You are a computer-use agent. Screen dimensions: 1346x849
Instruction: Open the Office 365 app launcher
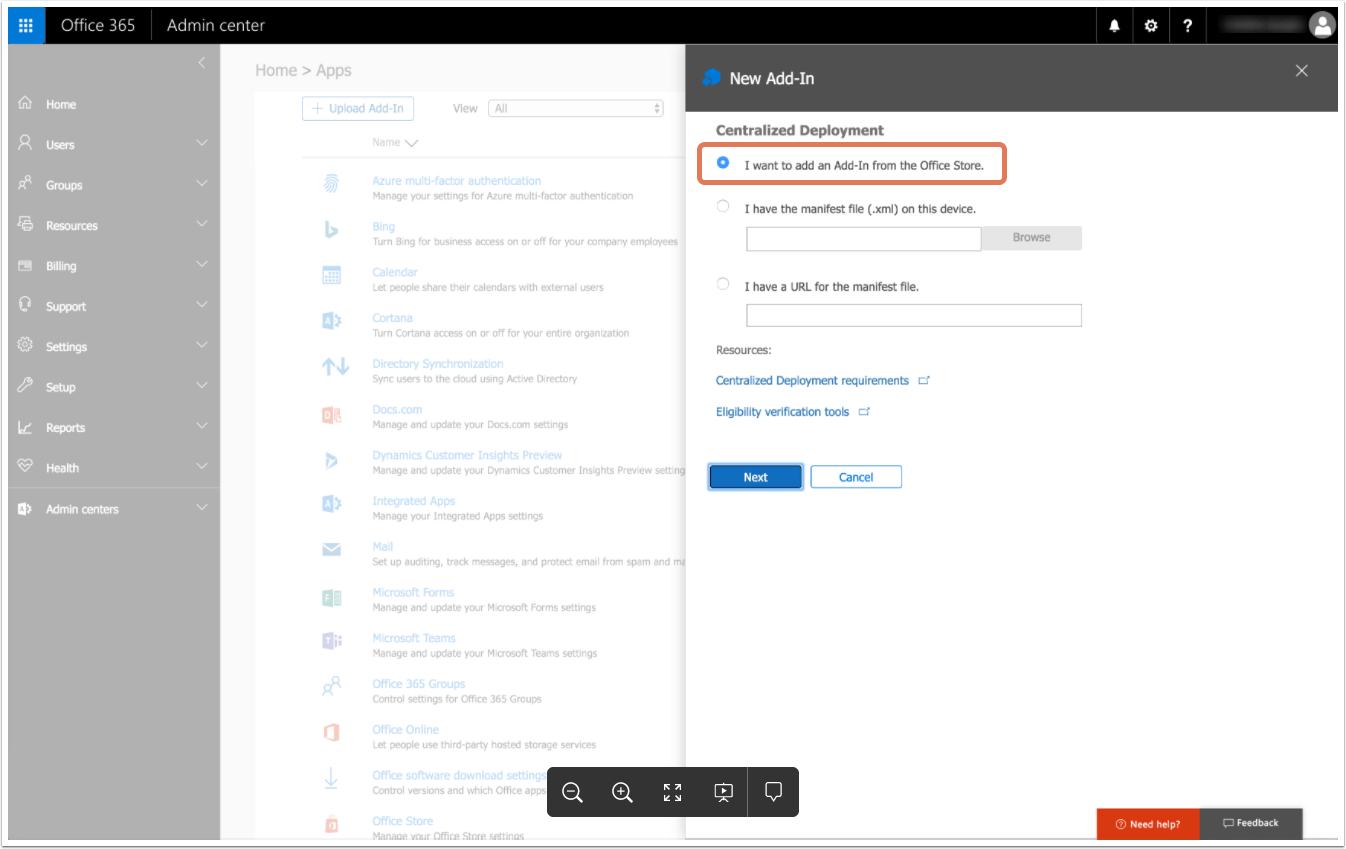coord(24,25)
